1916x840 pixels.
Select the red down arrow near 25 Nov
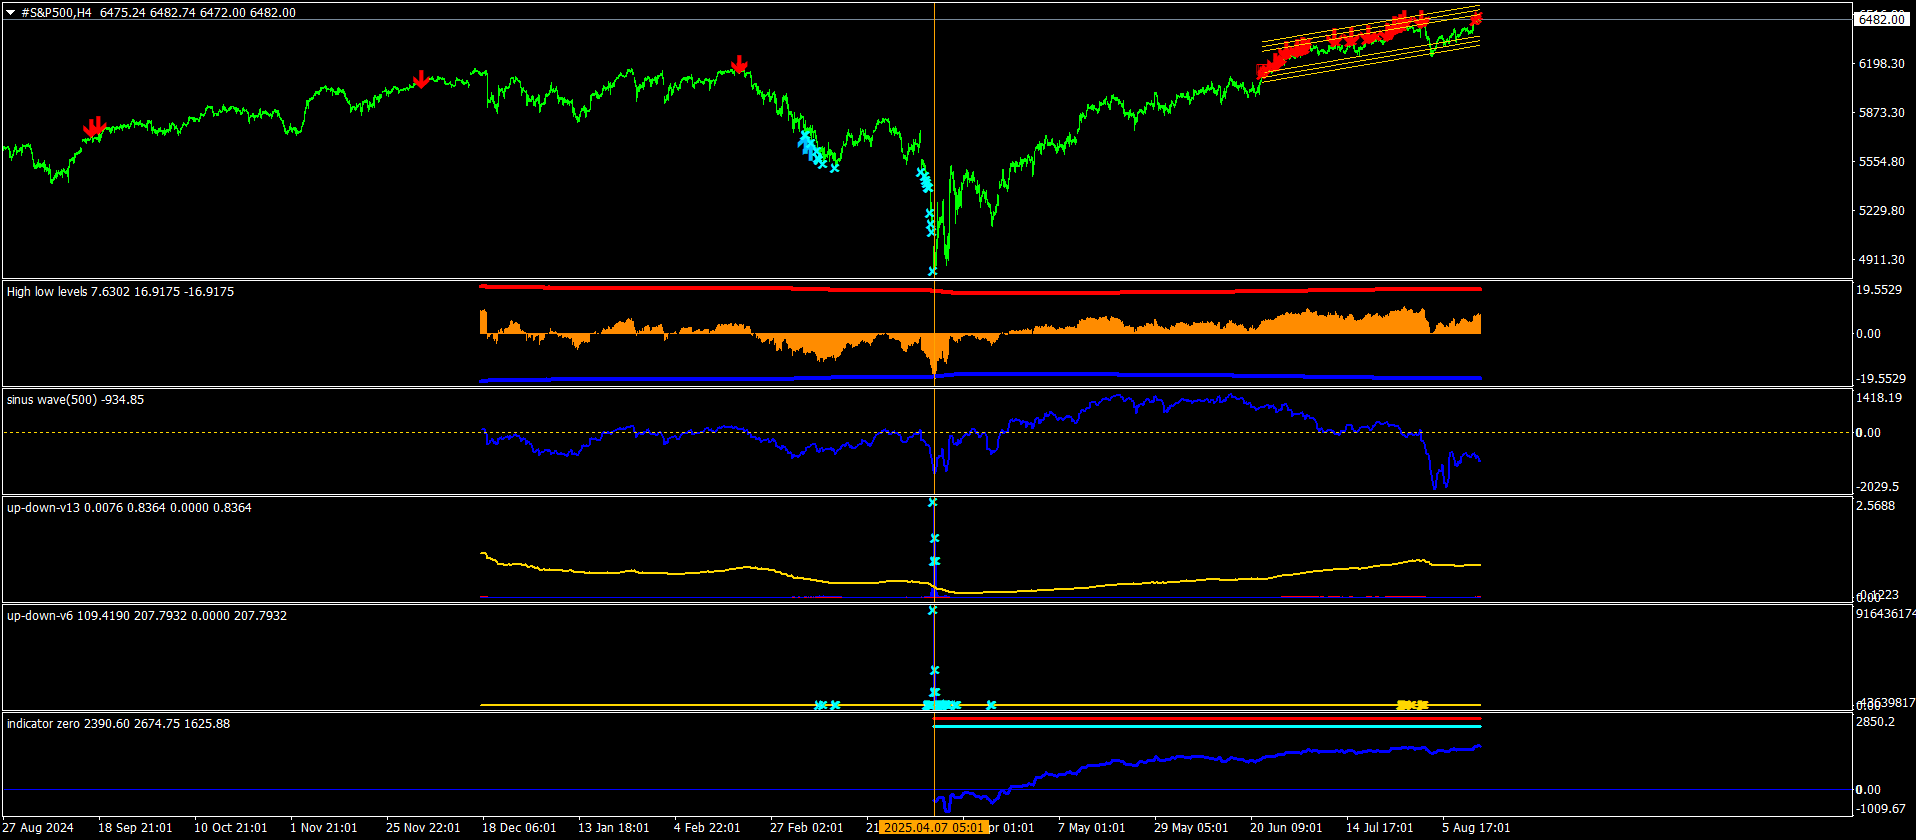click(421, 79)
